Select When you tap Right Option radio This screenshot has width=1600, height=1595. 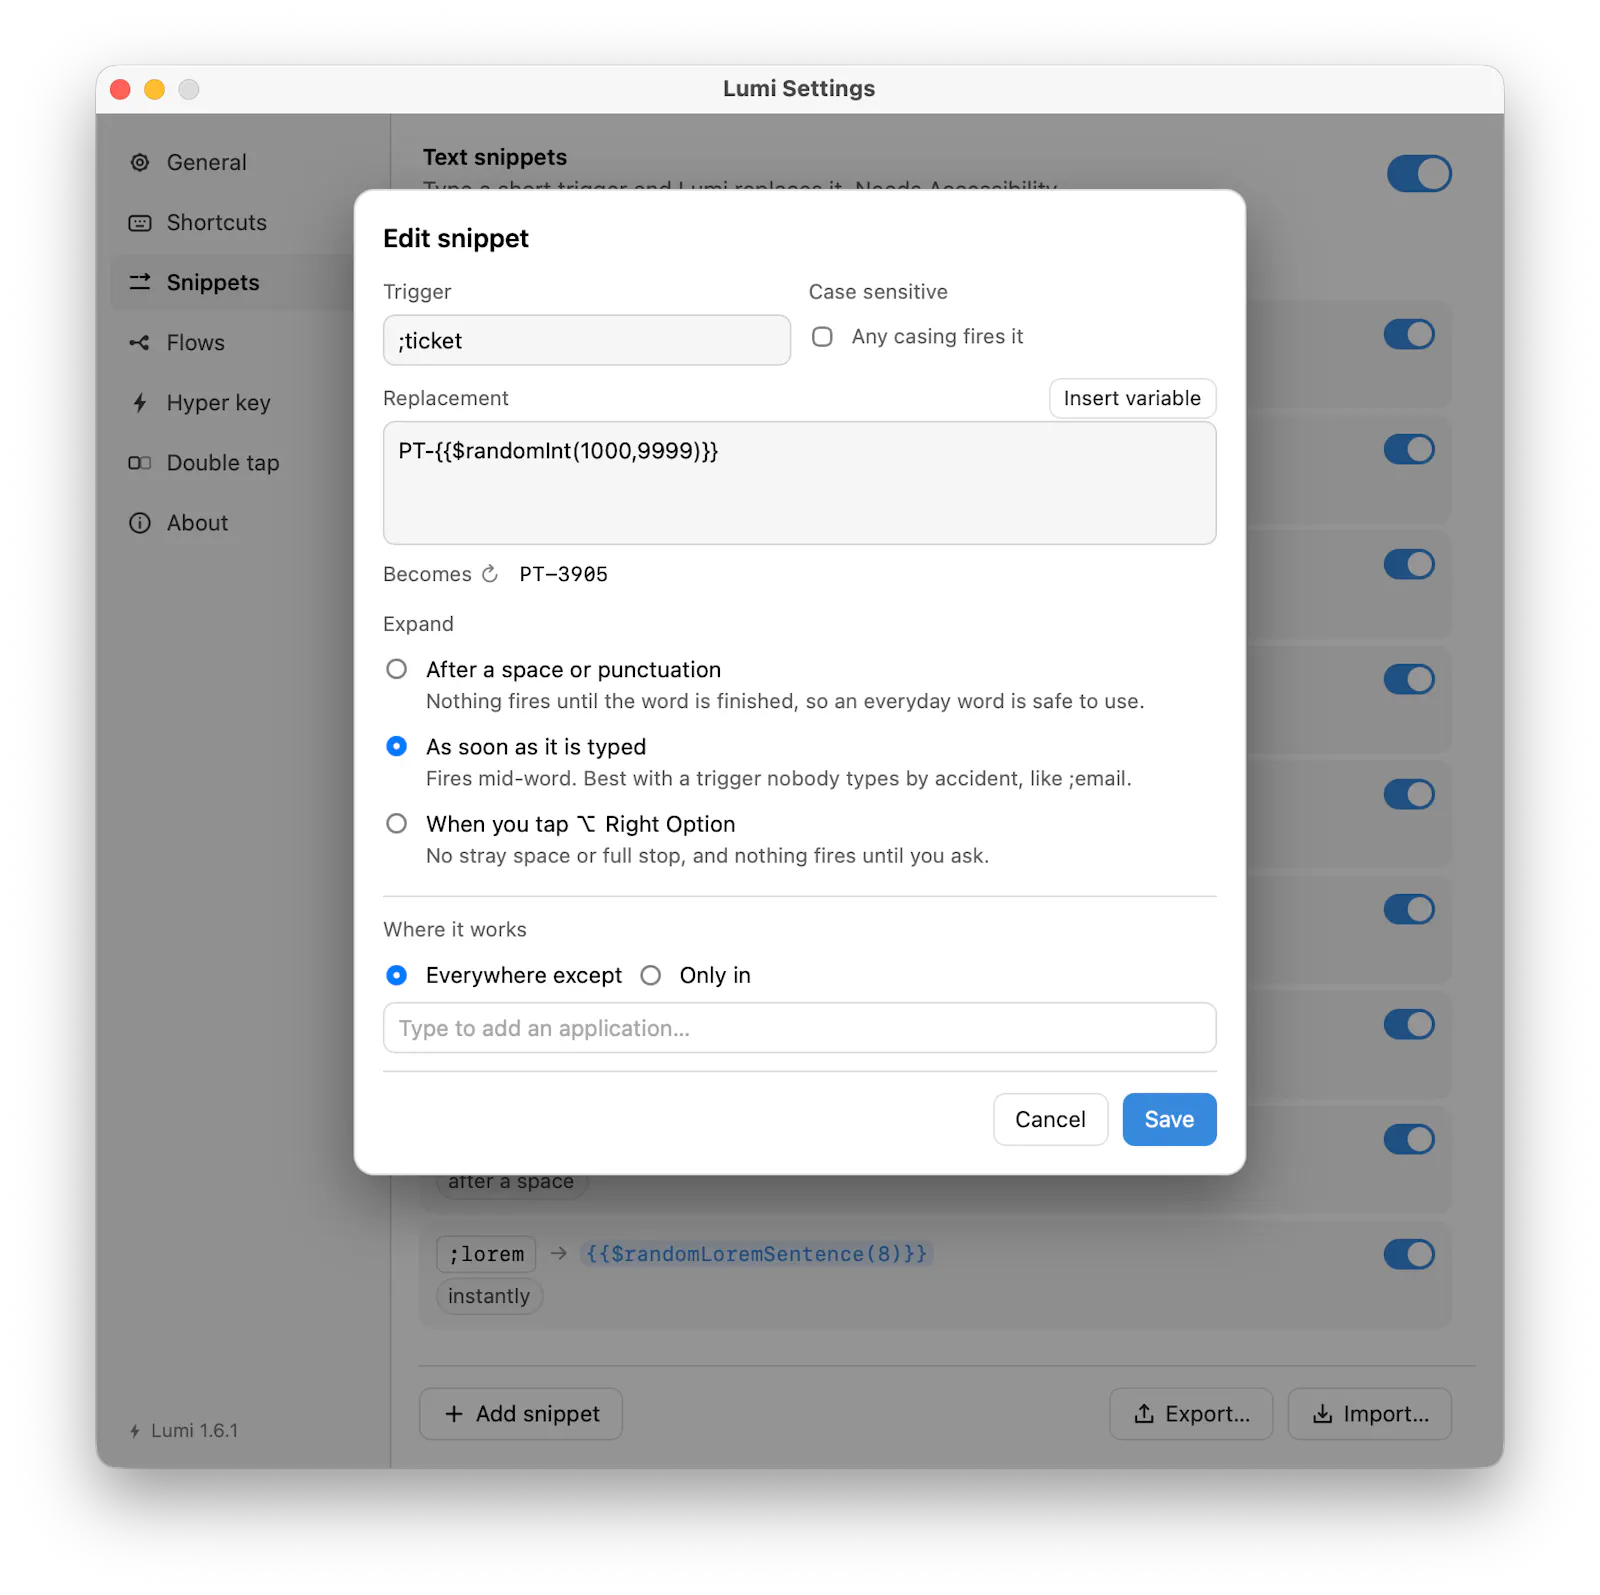[397, 823]
